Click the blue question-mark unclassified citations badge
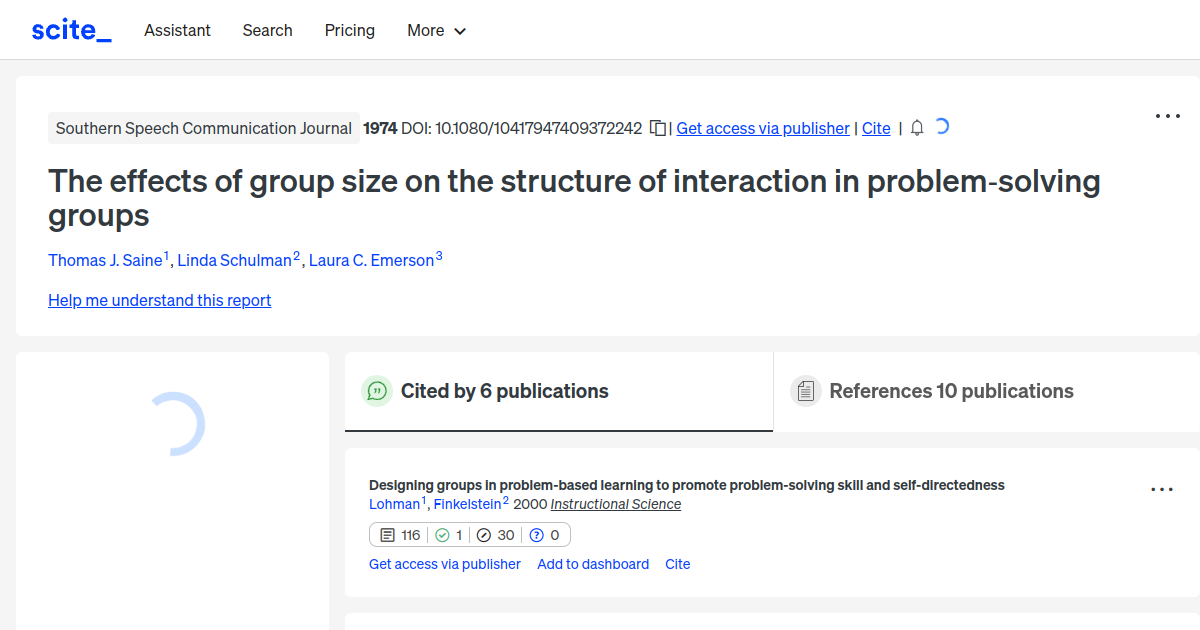 click(x=545, y=534)
